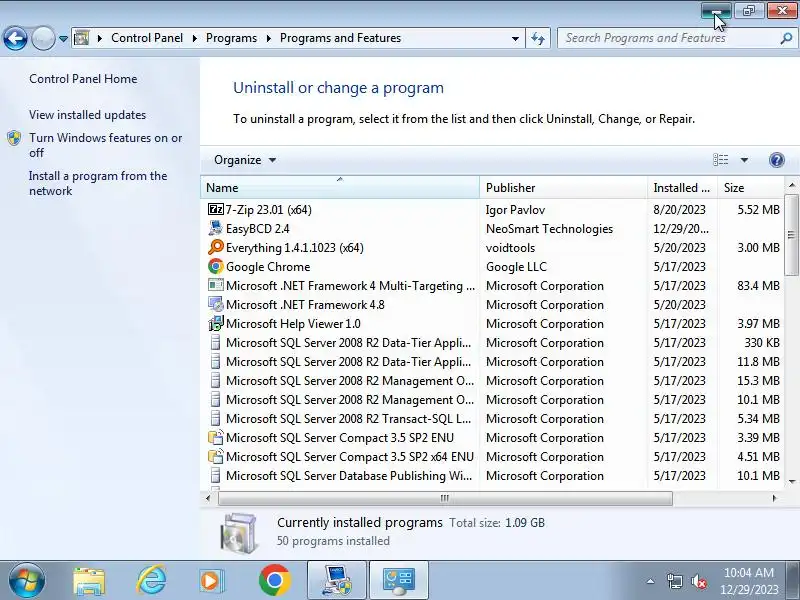Expand the more view options arrow
The image size is (800, 600).
tap(744, 160)
